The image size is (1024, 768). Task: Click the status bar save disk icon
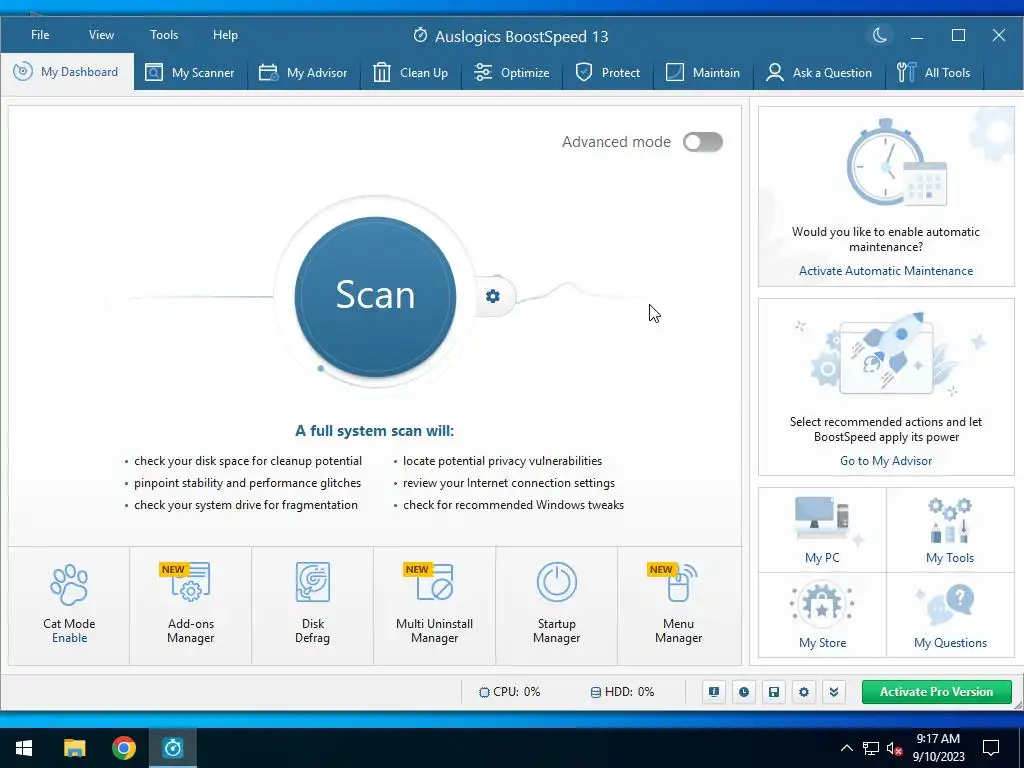pyautogui.click(x=774, y=692)
